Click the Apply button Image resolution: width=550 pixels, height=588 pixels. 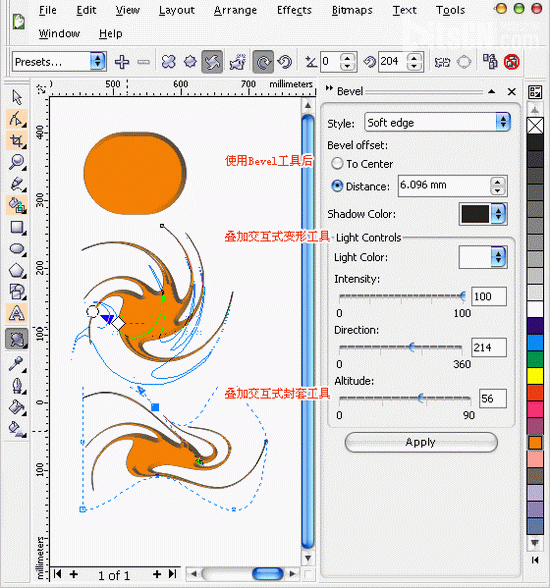click(x=421, y=442)
